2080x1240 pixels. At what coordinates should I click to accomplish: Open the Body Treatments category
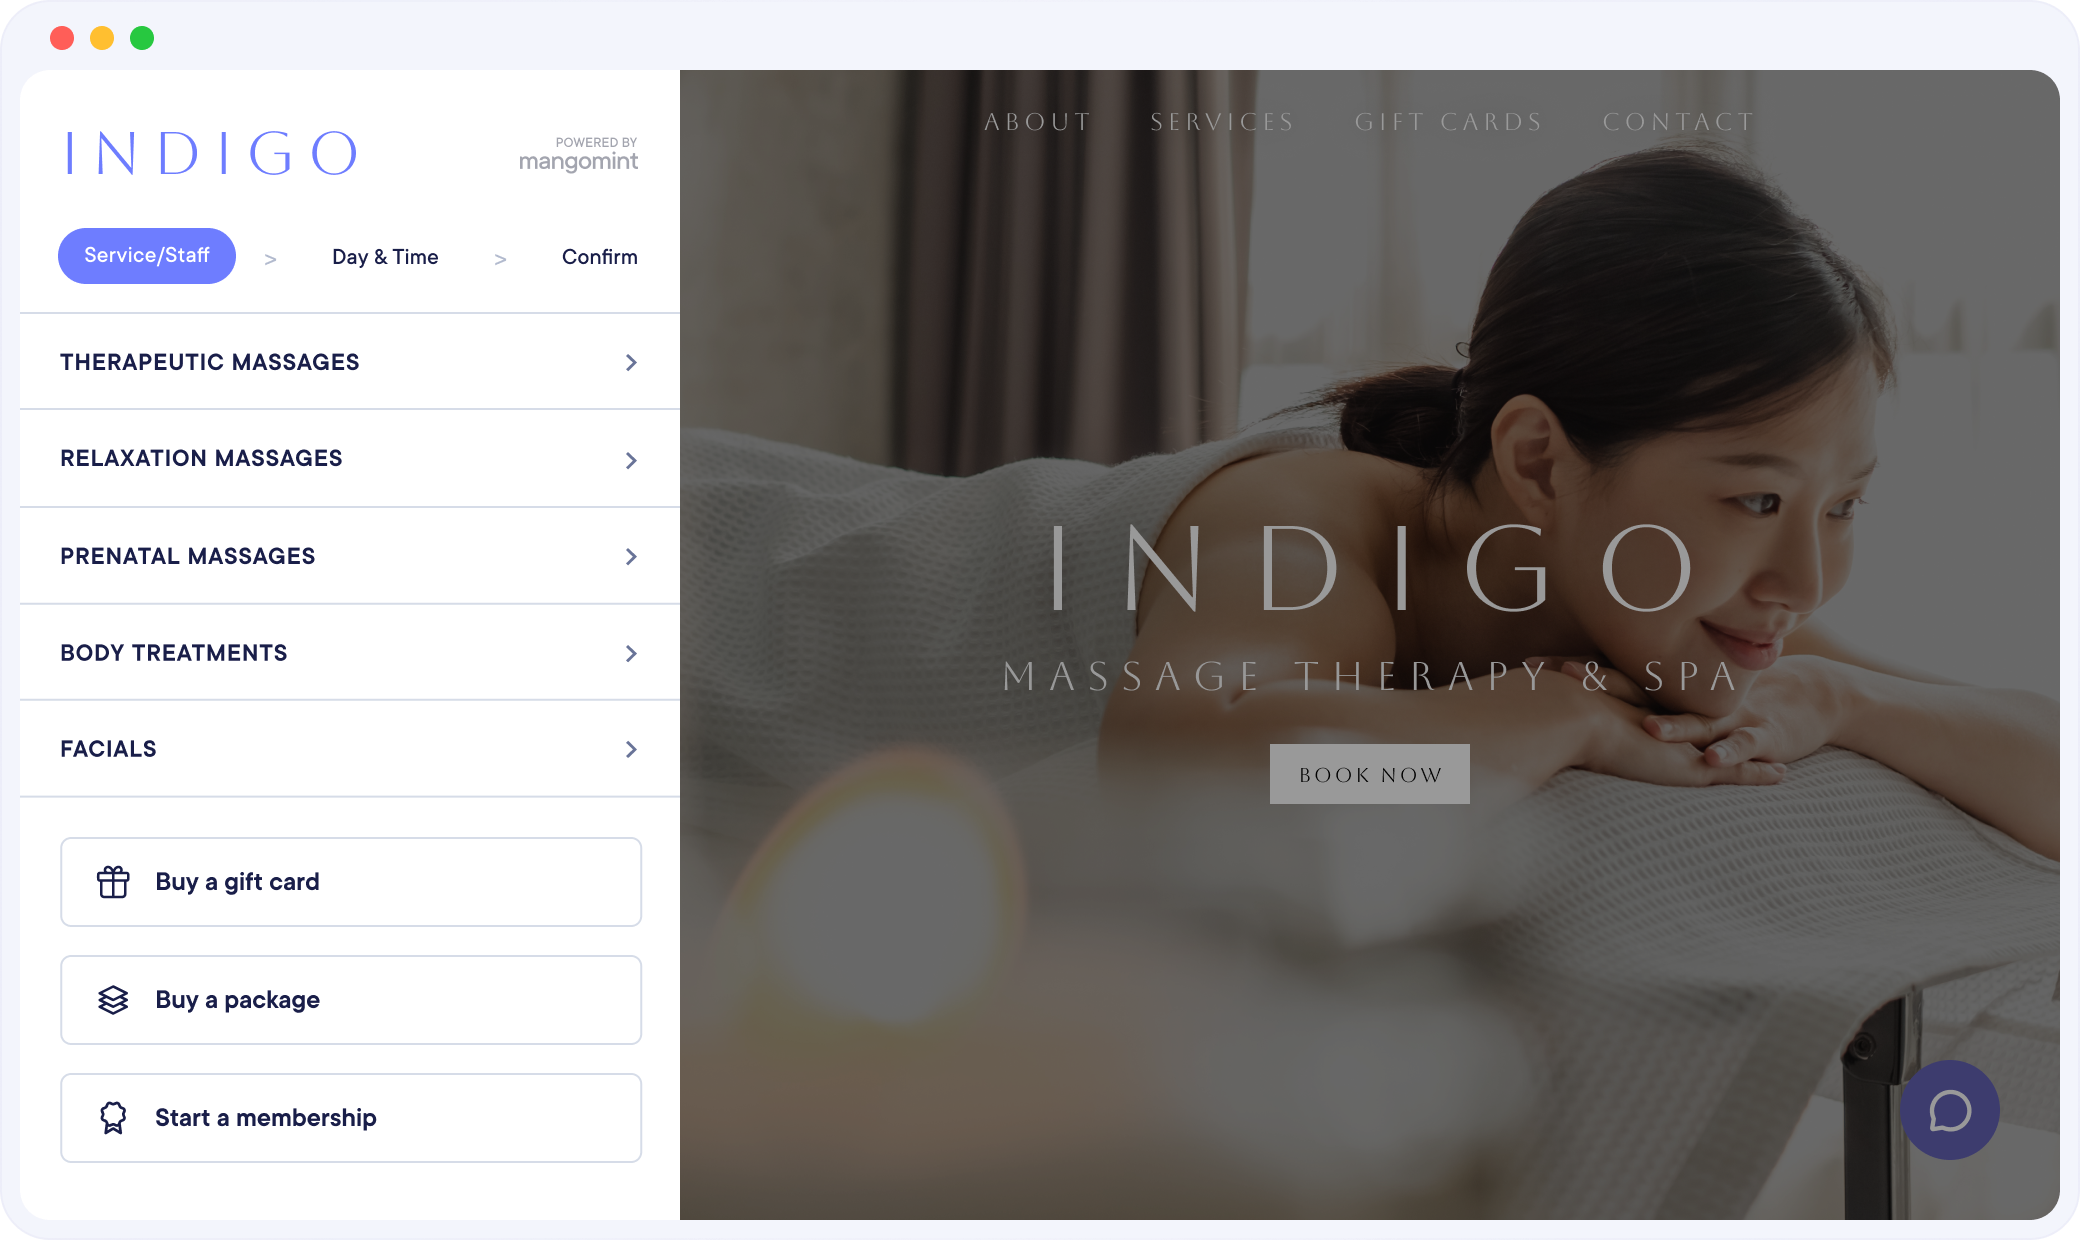pos(350,653)
